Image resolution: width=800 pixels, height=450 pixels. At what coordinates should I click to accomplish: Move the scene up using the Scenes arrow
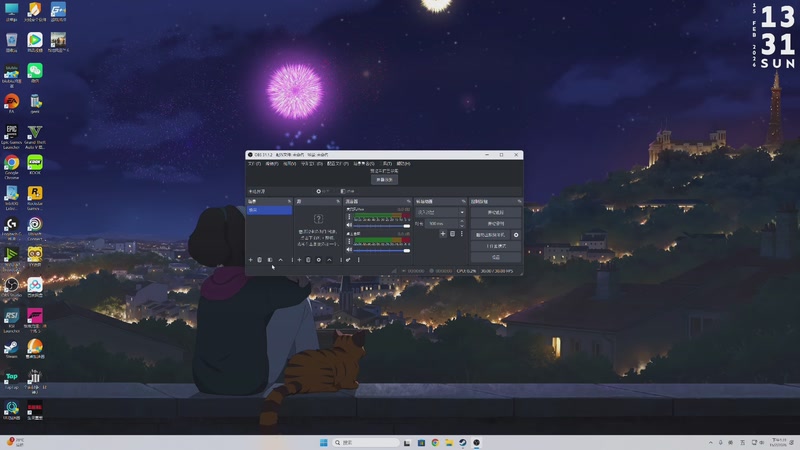(x=281, y=260)
